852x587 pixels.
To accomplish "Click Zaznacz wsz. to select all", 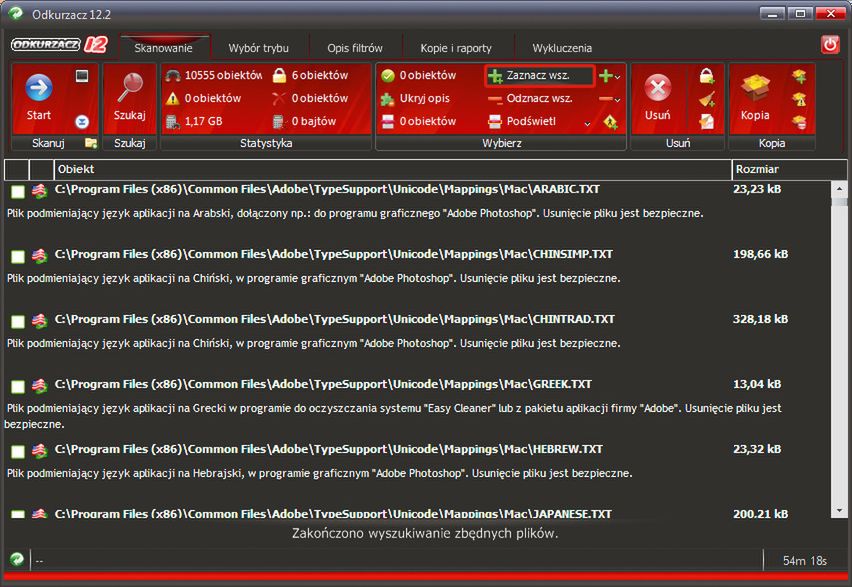I will pos(539,76).
